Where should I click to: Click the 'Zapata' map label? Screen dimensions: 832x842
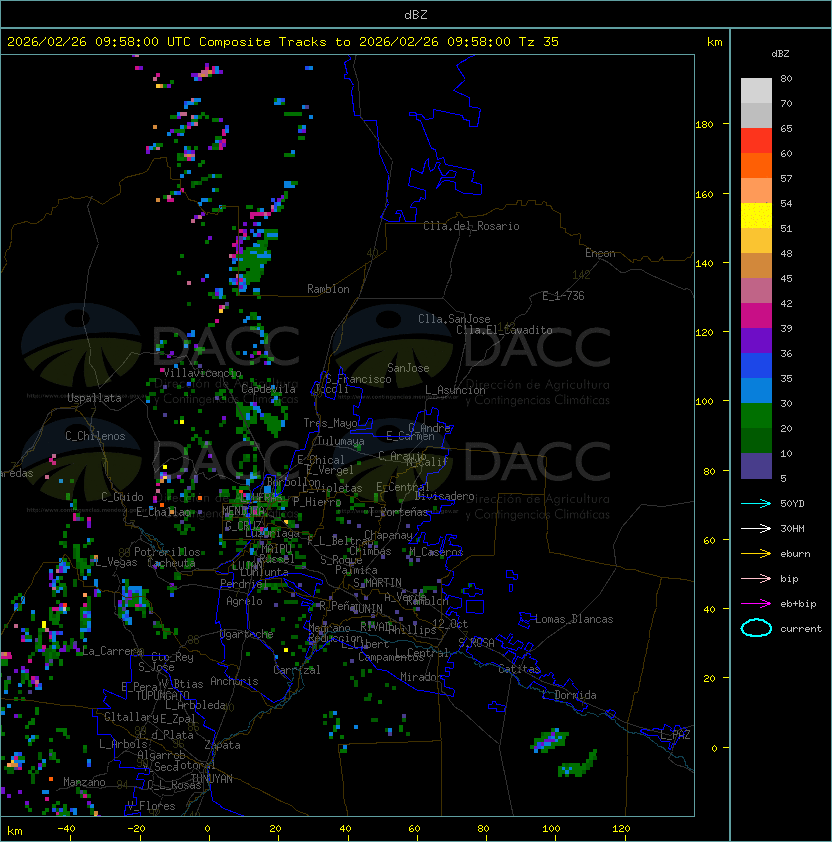tap(222, 745)
